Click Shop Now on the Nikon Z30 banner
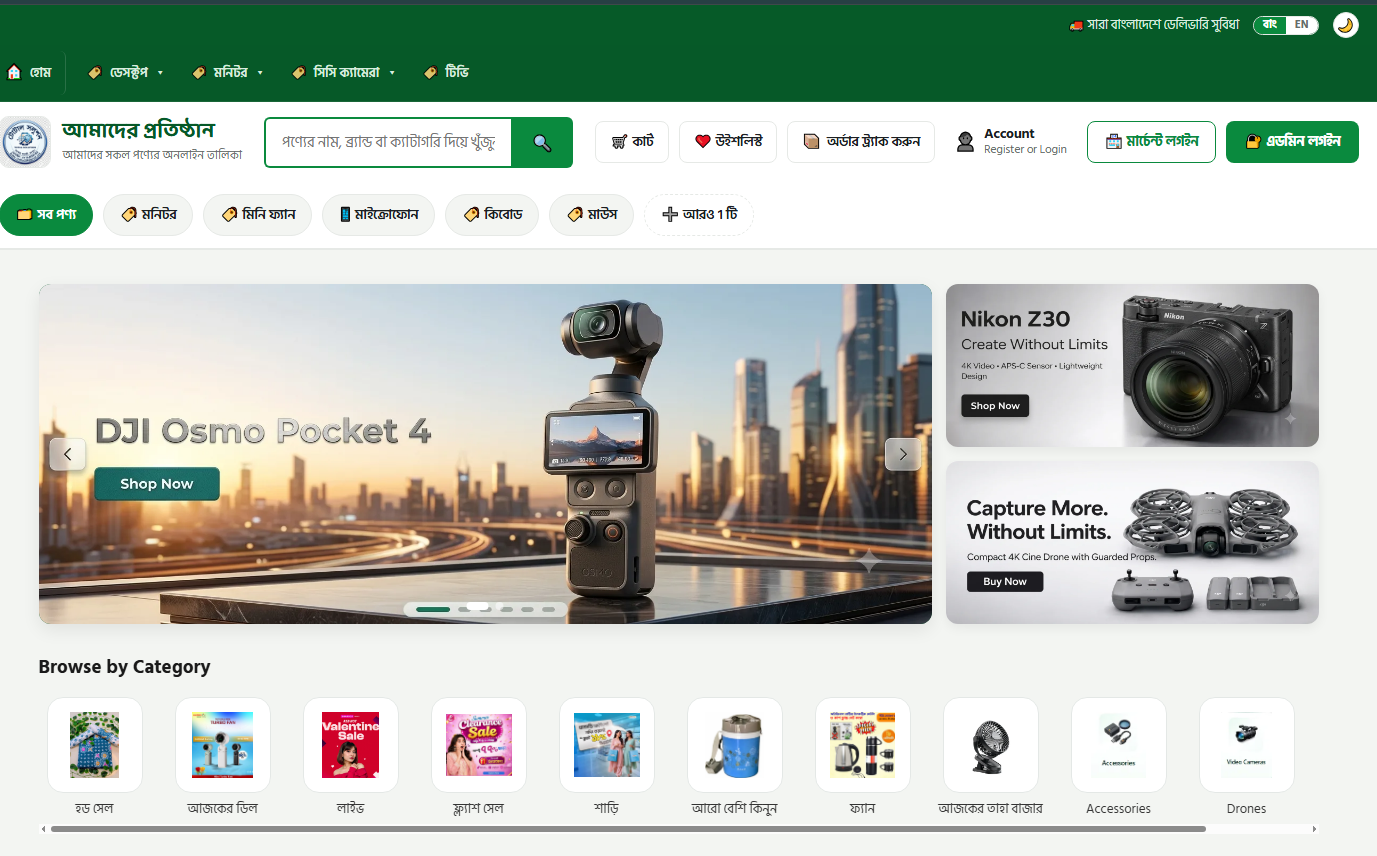Screen dimensions: 1377x856 (995, 406)
